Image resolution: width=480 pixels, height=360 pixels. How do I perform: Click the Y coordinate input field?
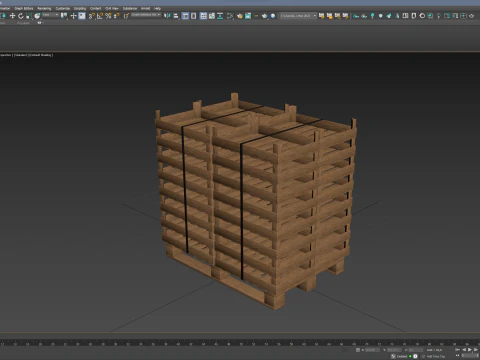point(394,350)
